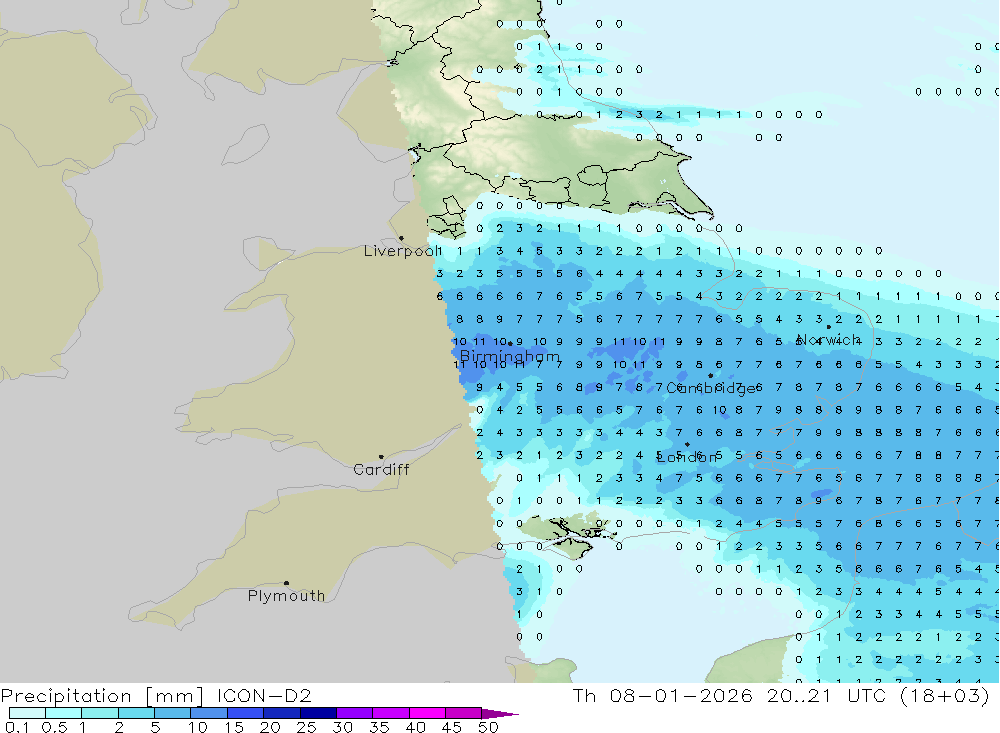Click the Cardiff city label
The width and height of the screenshot is (1000, 733).
[x=381, y=470]
